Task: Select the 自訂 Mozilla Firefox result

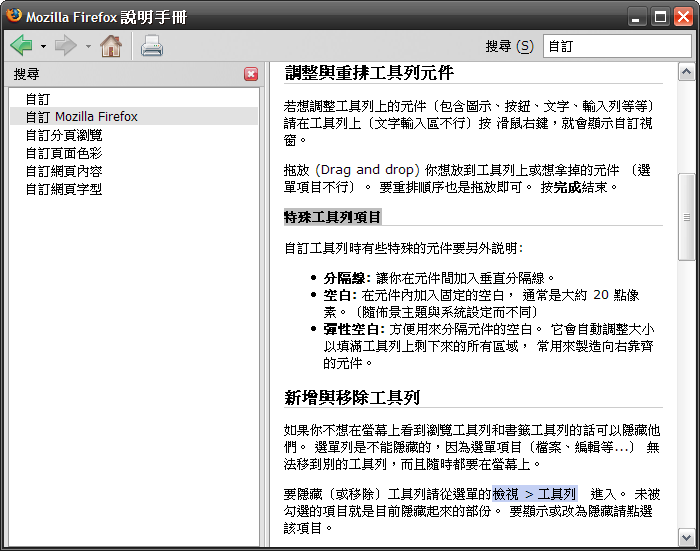Action: coord(133,117)
